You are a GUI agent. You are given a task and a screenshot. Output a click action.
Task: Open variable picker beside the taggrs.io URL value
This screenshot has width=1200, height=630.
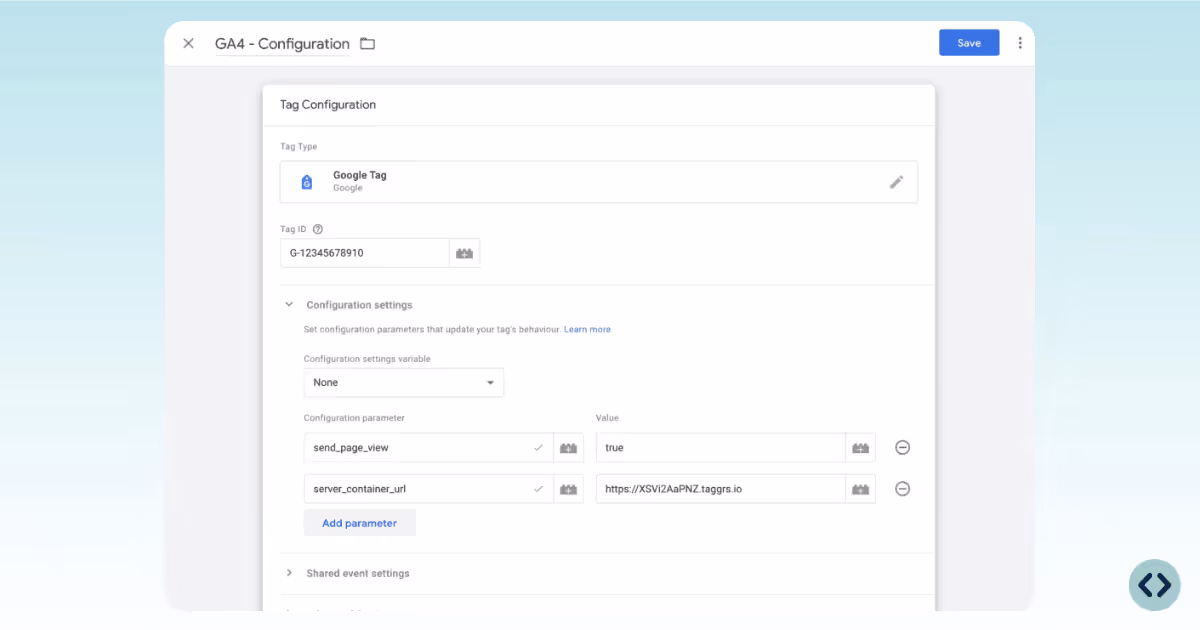pyautogui.click(x=861, y=489)
